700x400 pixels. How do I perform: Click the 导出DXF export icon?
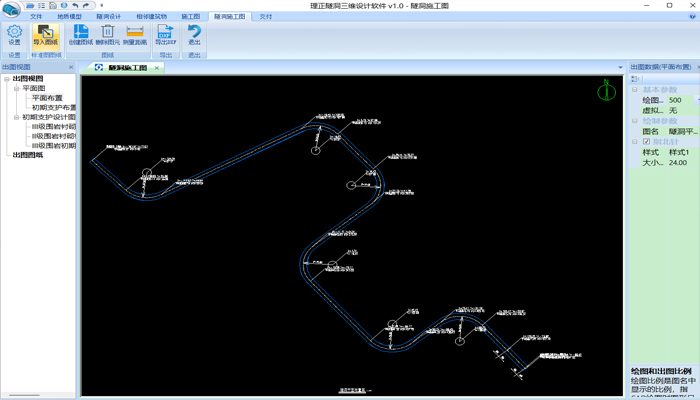coord(165,35)
